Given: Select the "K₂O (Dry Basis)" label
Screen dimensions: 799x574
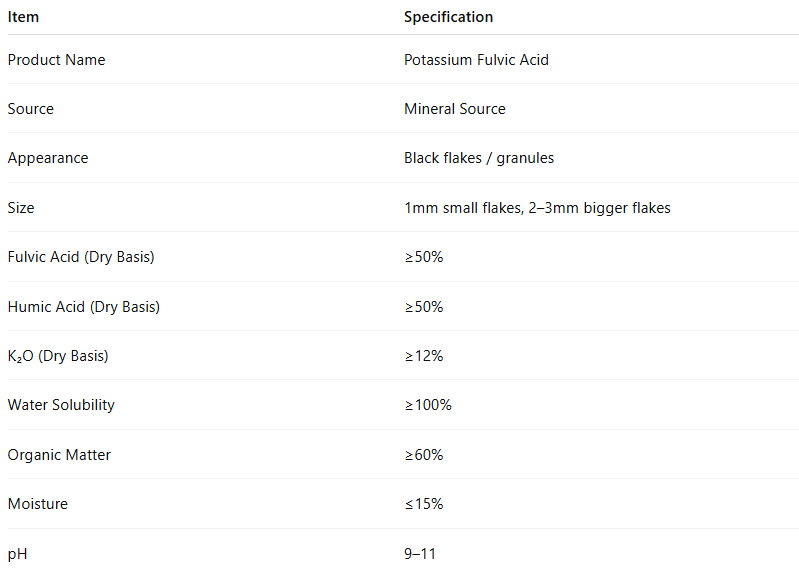Looking at the screenshot, I should click(58, 356).
